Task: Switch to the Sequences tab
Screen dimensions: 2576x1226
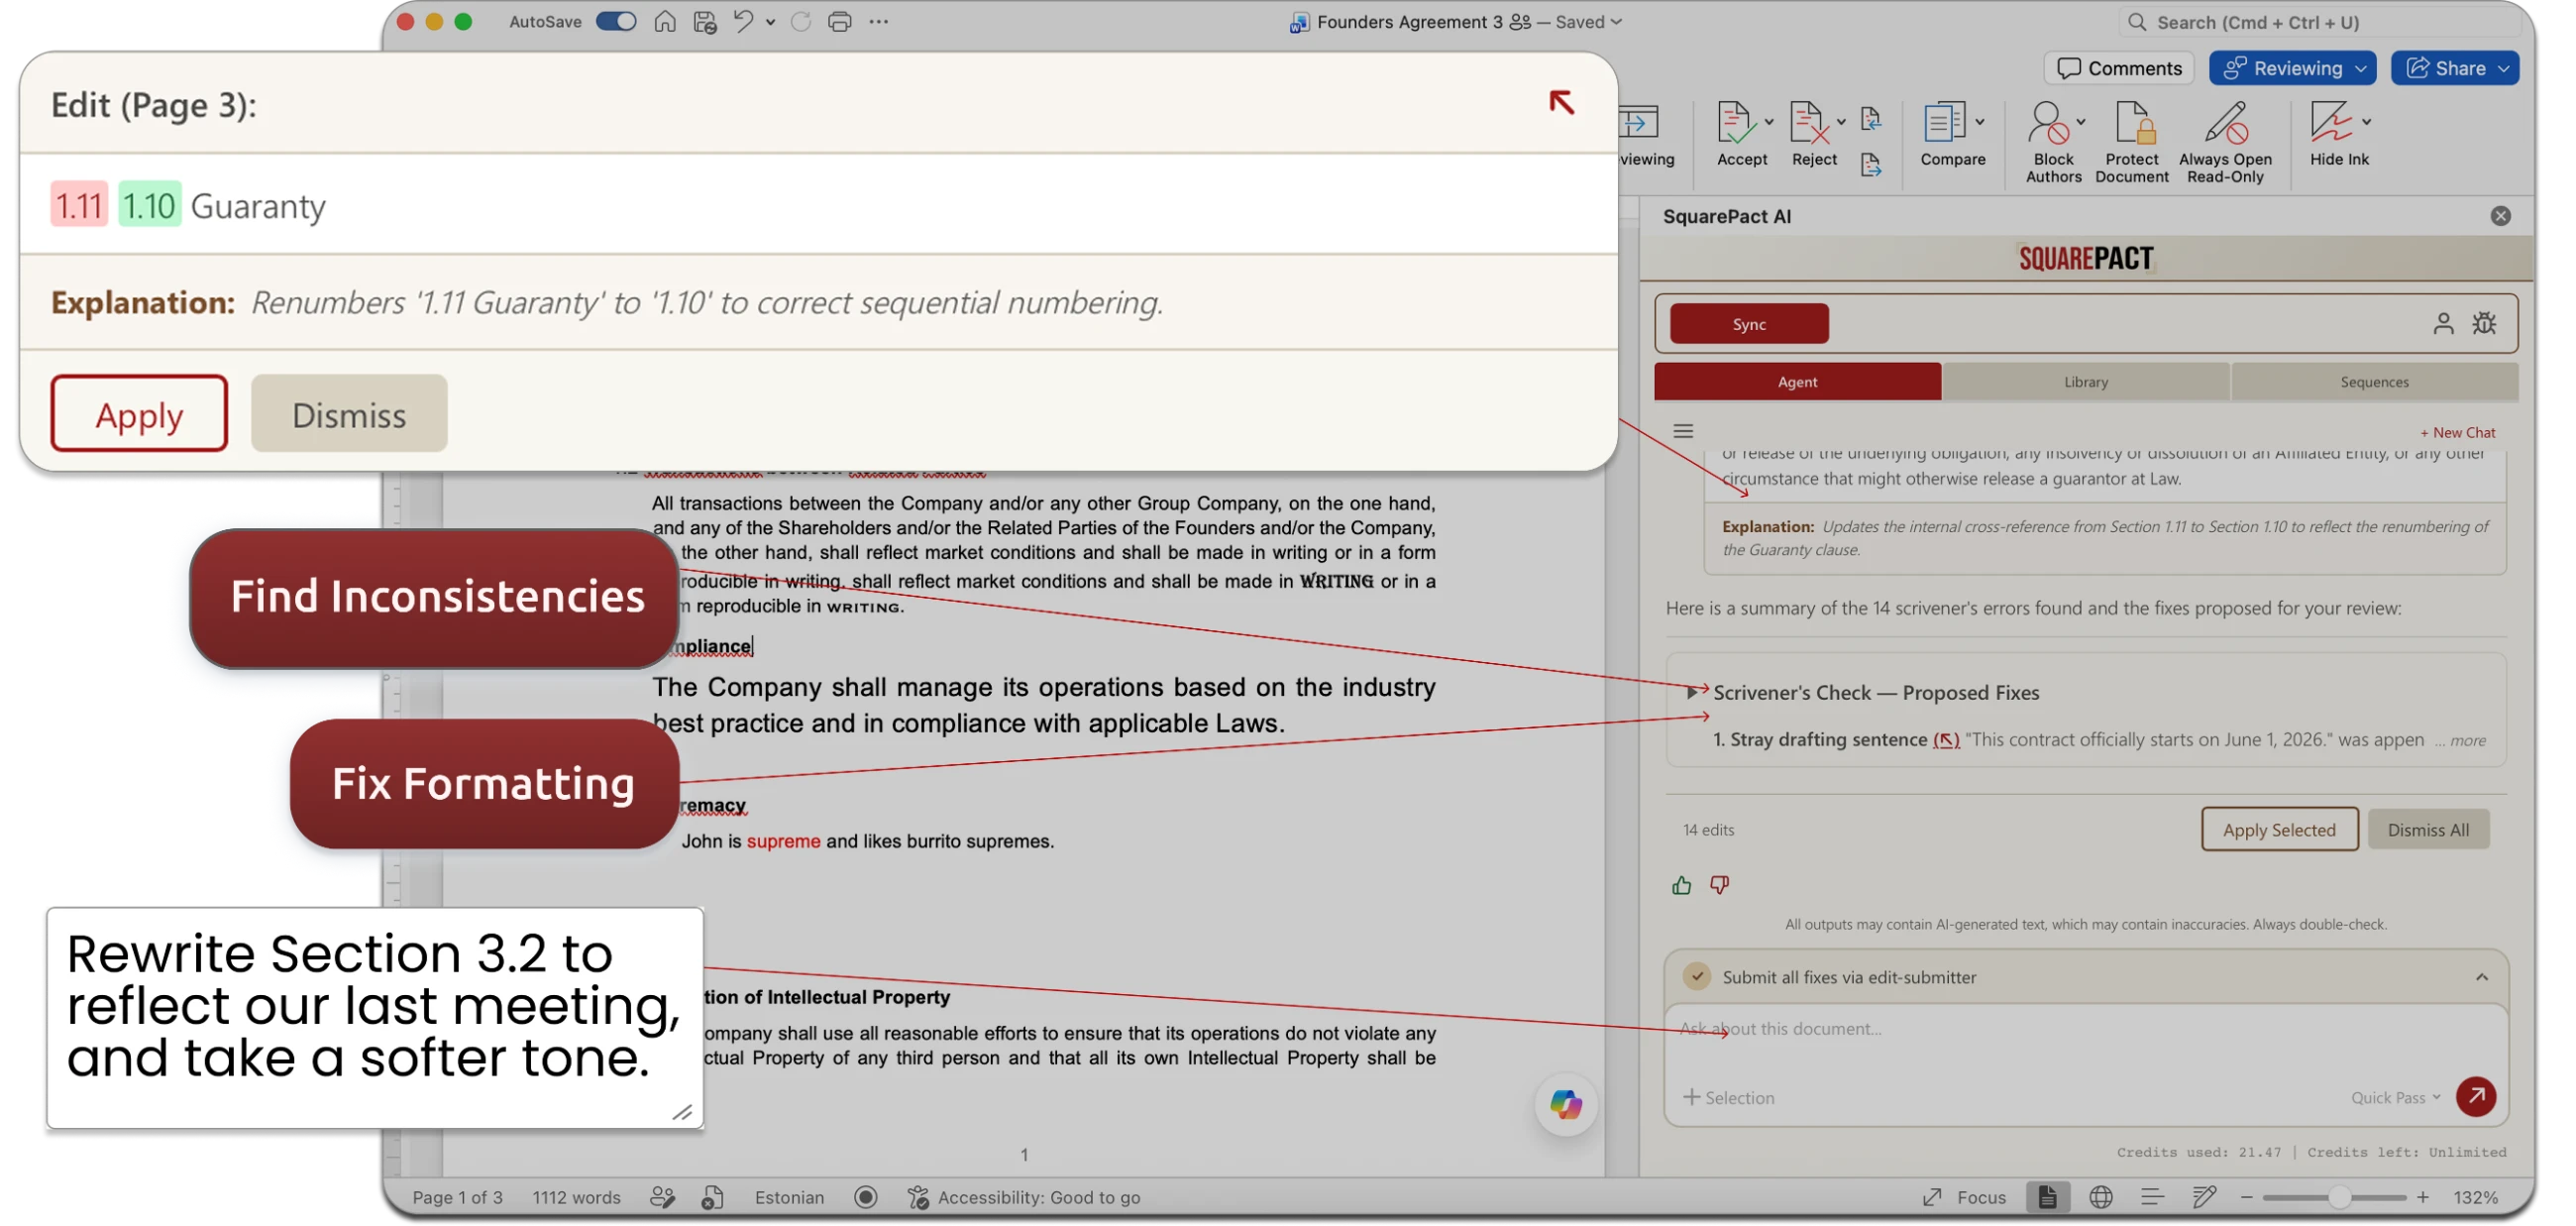Action: [x=2374, y=382]
